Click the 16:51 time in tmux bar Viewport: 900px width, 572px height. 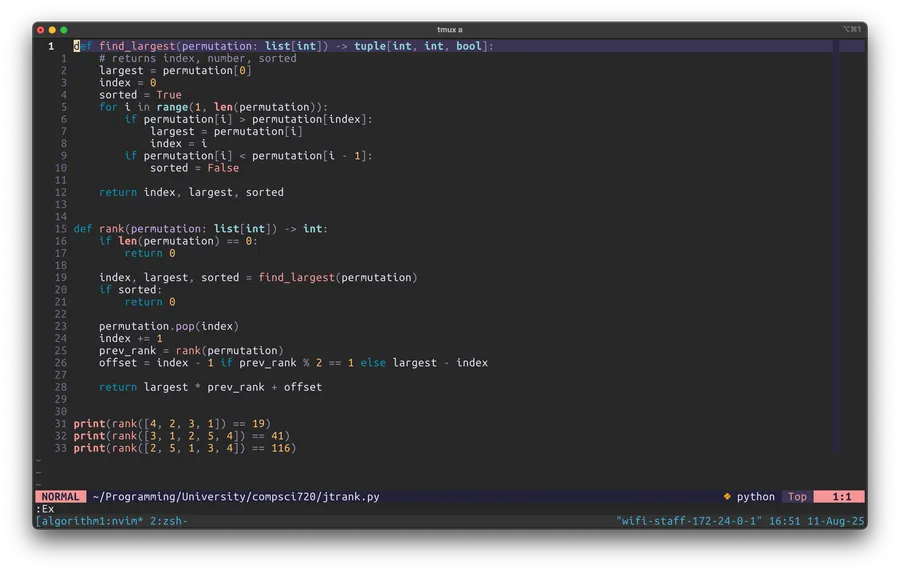coord(785,521)
